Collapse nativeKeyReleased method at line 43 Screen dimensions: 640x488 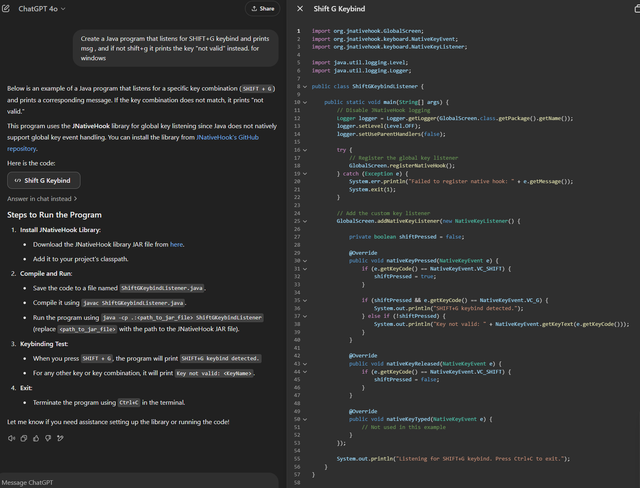click(305, 364)
